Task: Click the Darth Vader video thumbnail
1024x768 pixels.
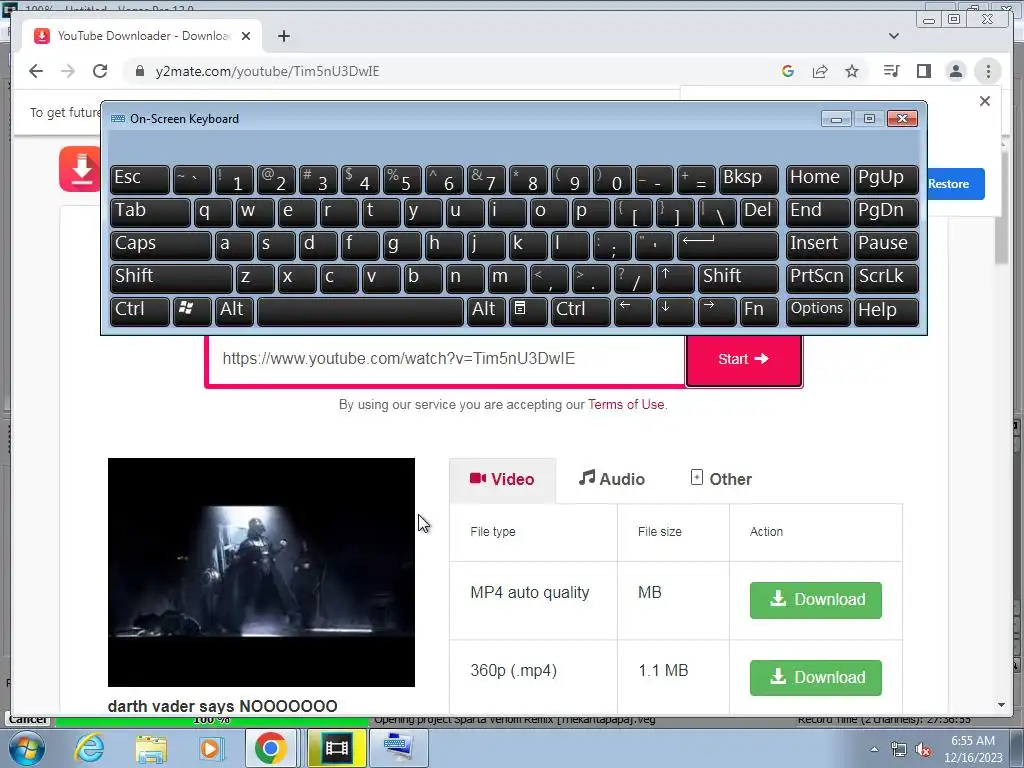Action: (x=261, y=572)
